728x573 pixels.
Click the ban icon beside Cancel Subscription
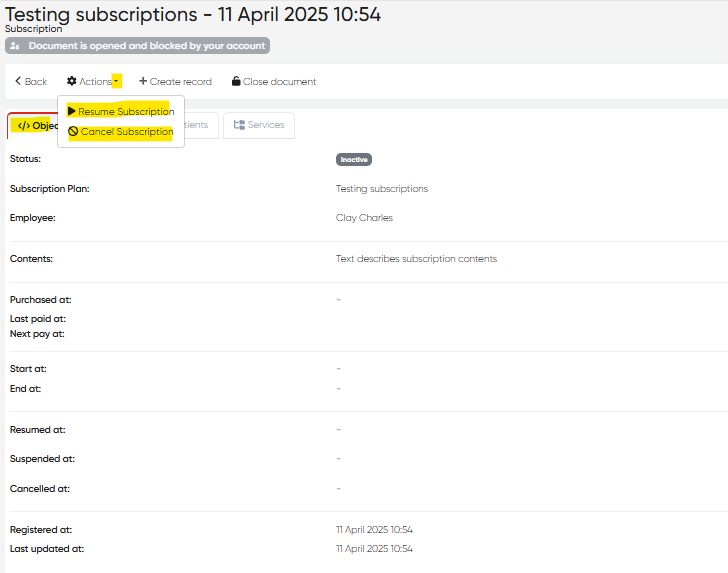[x=73, y=132]
